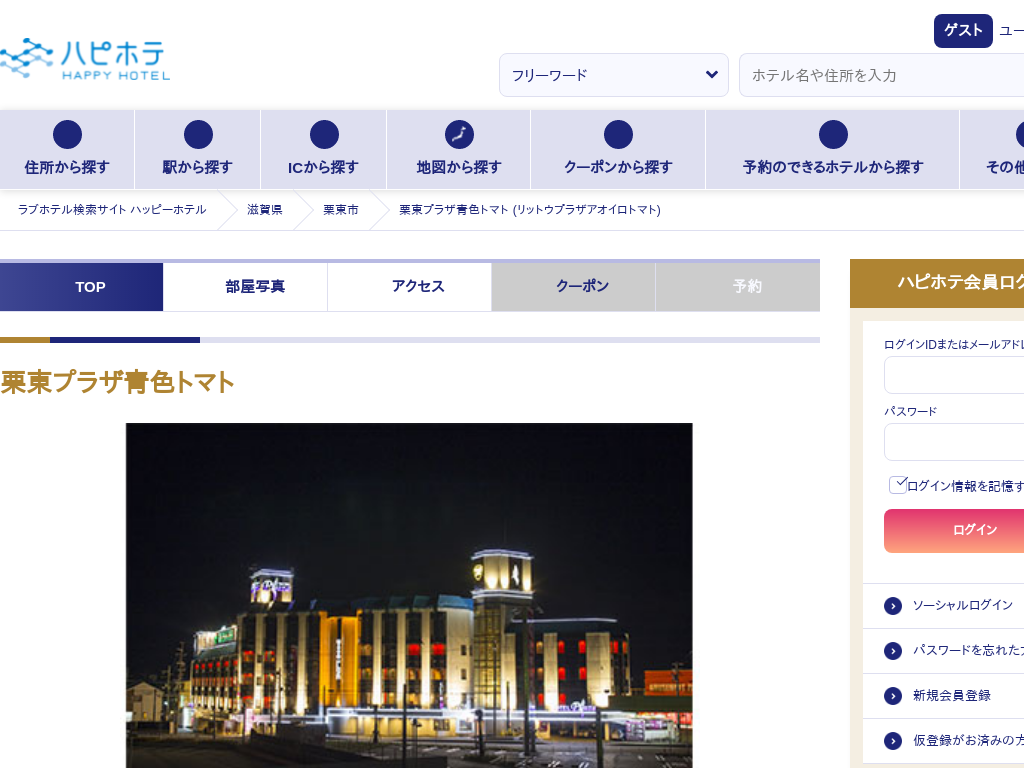Screen dimensions: 1024x768
Task: Click the arrow icon beside パスワードを忘れた方
Action: [893, 651]
